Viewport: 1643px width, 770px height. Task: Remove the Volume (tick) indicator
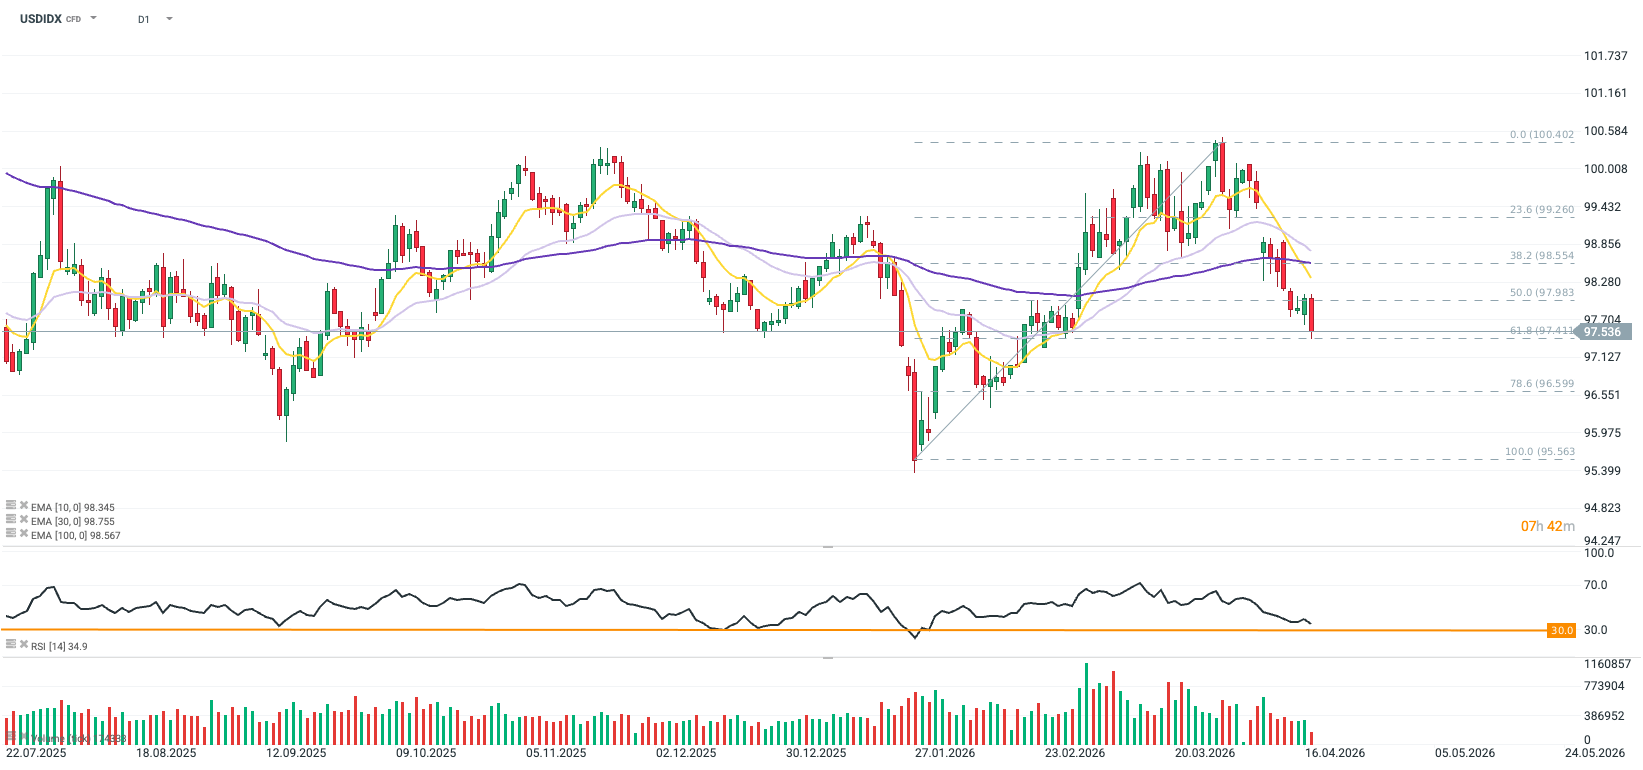(x=23, y=737)
